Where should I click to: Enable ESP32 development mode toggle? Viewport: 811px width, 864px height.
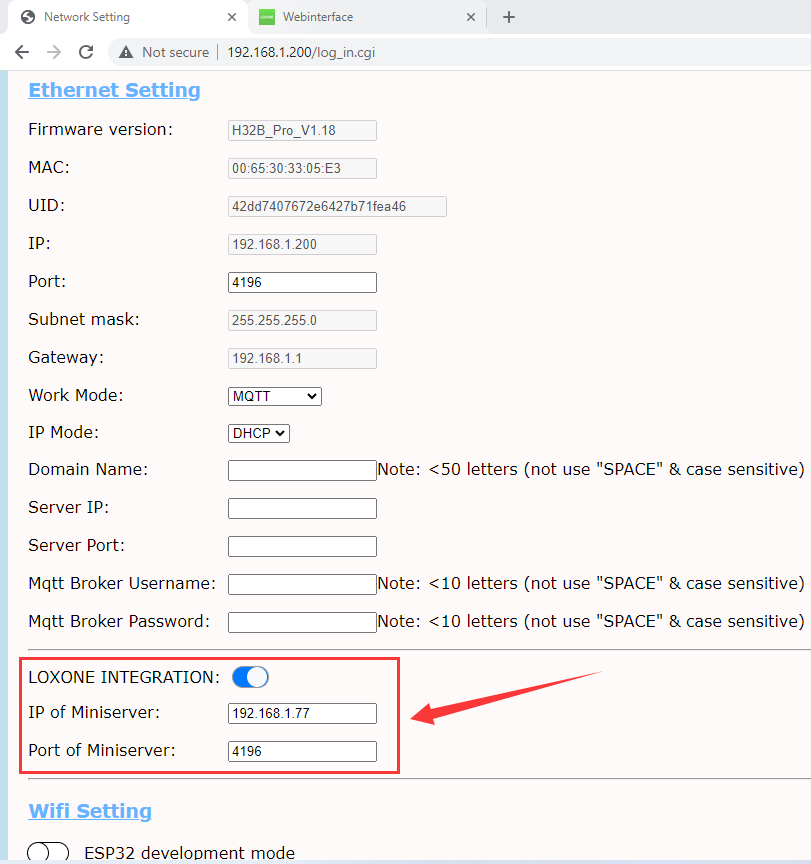(48, 852)
